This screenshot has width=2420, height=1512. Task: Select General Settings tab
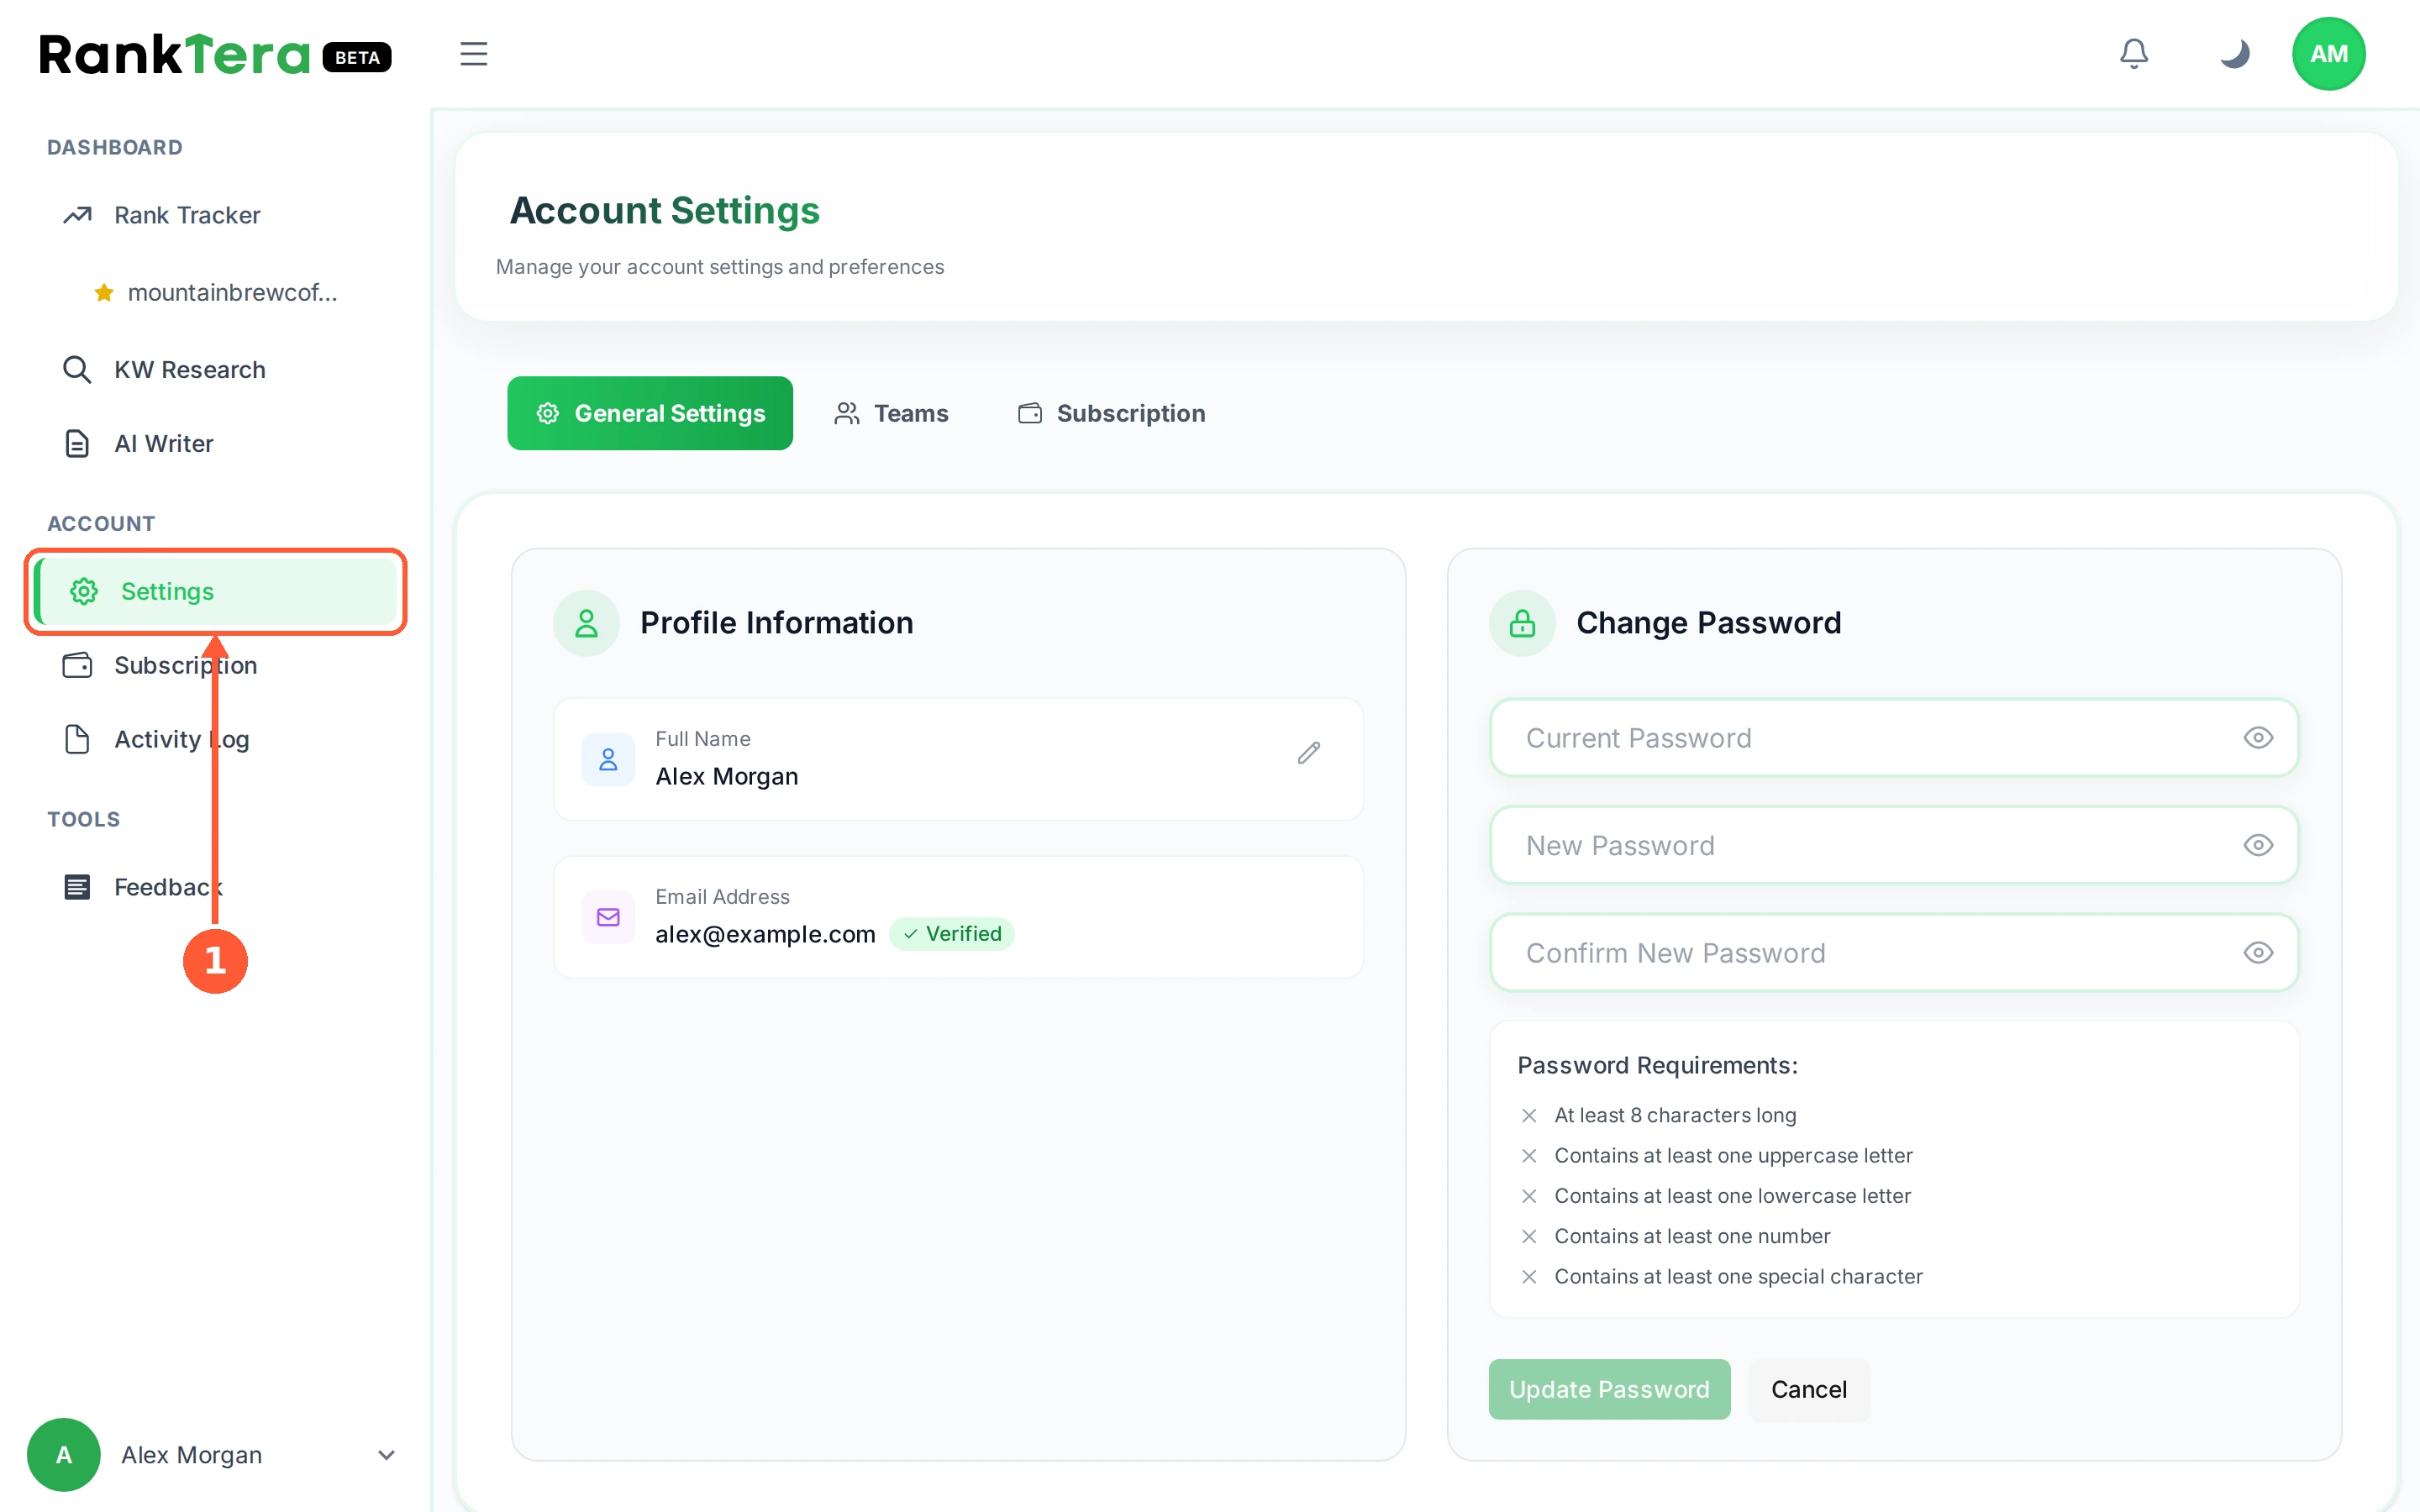650,413
